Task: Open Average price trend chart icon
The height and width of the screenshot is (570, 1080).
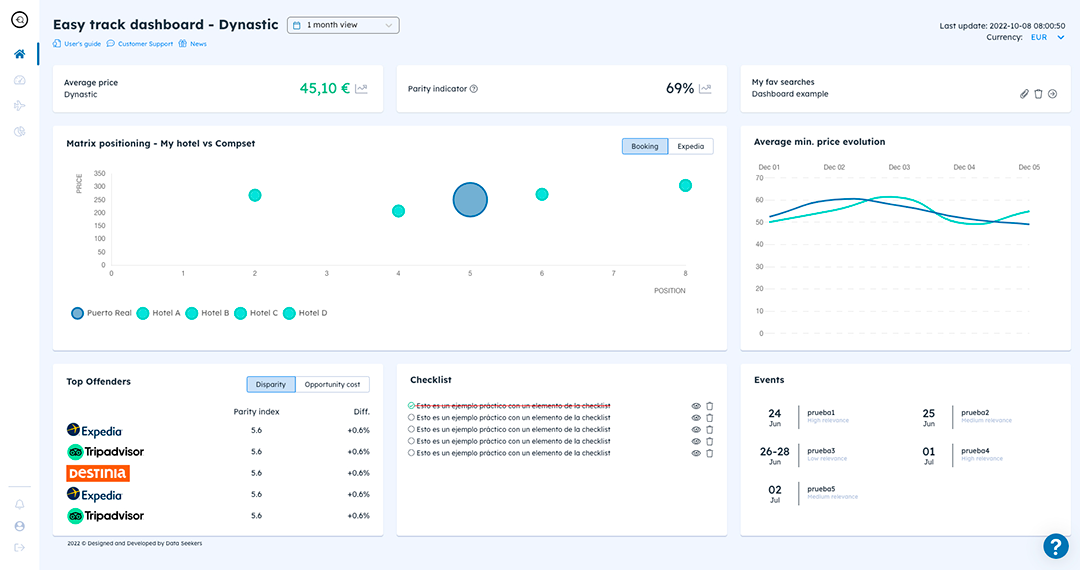Action: tap(361, 89)
